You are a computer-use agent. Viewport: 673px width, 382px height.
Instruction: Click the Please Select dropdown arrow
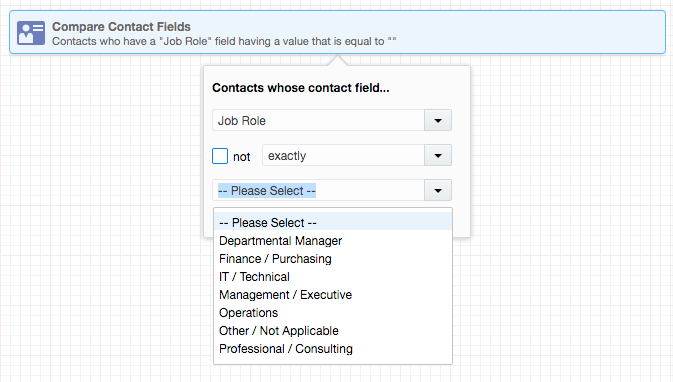pos(438,191)
